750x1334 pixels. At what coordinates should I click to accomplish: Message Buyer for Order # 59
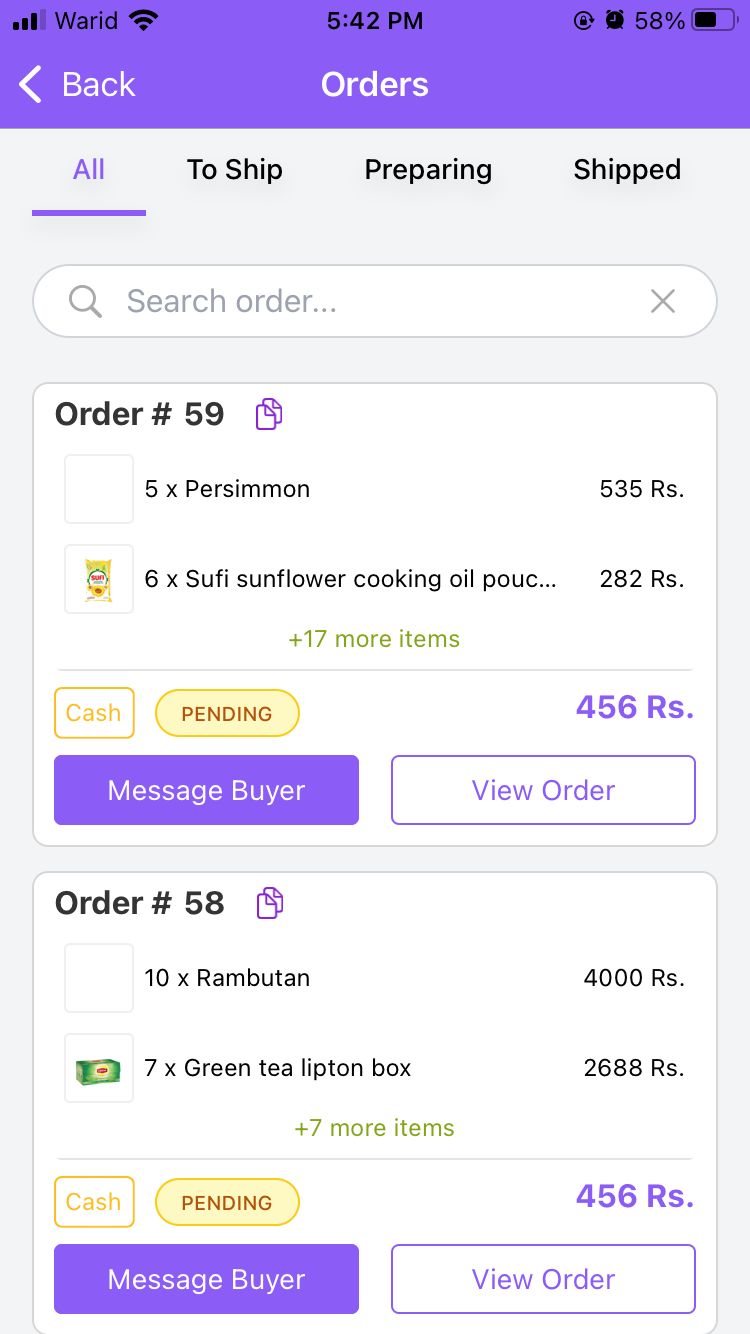point(206,790)
